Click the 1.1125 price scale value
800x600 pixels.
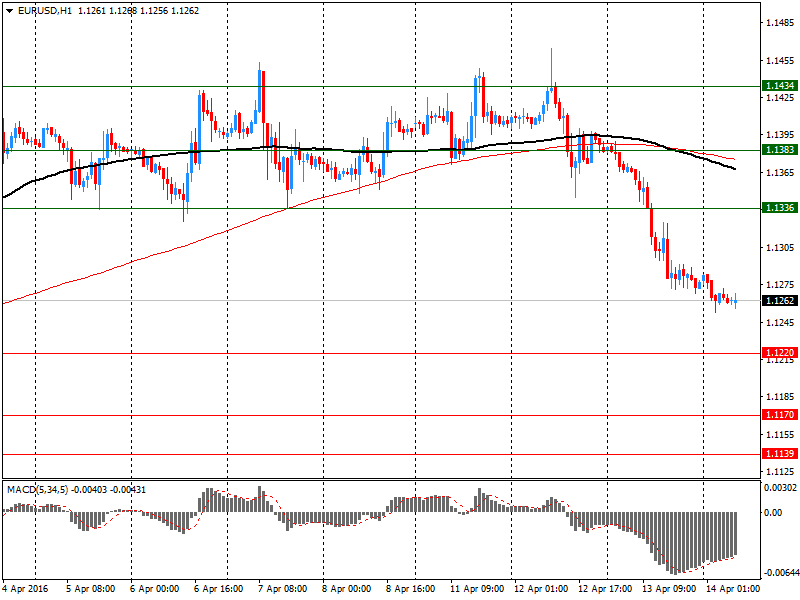point(780,471)
